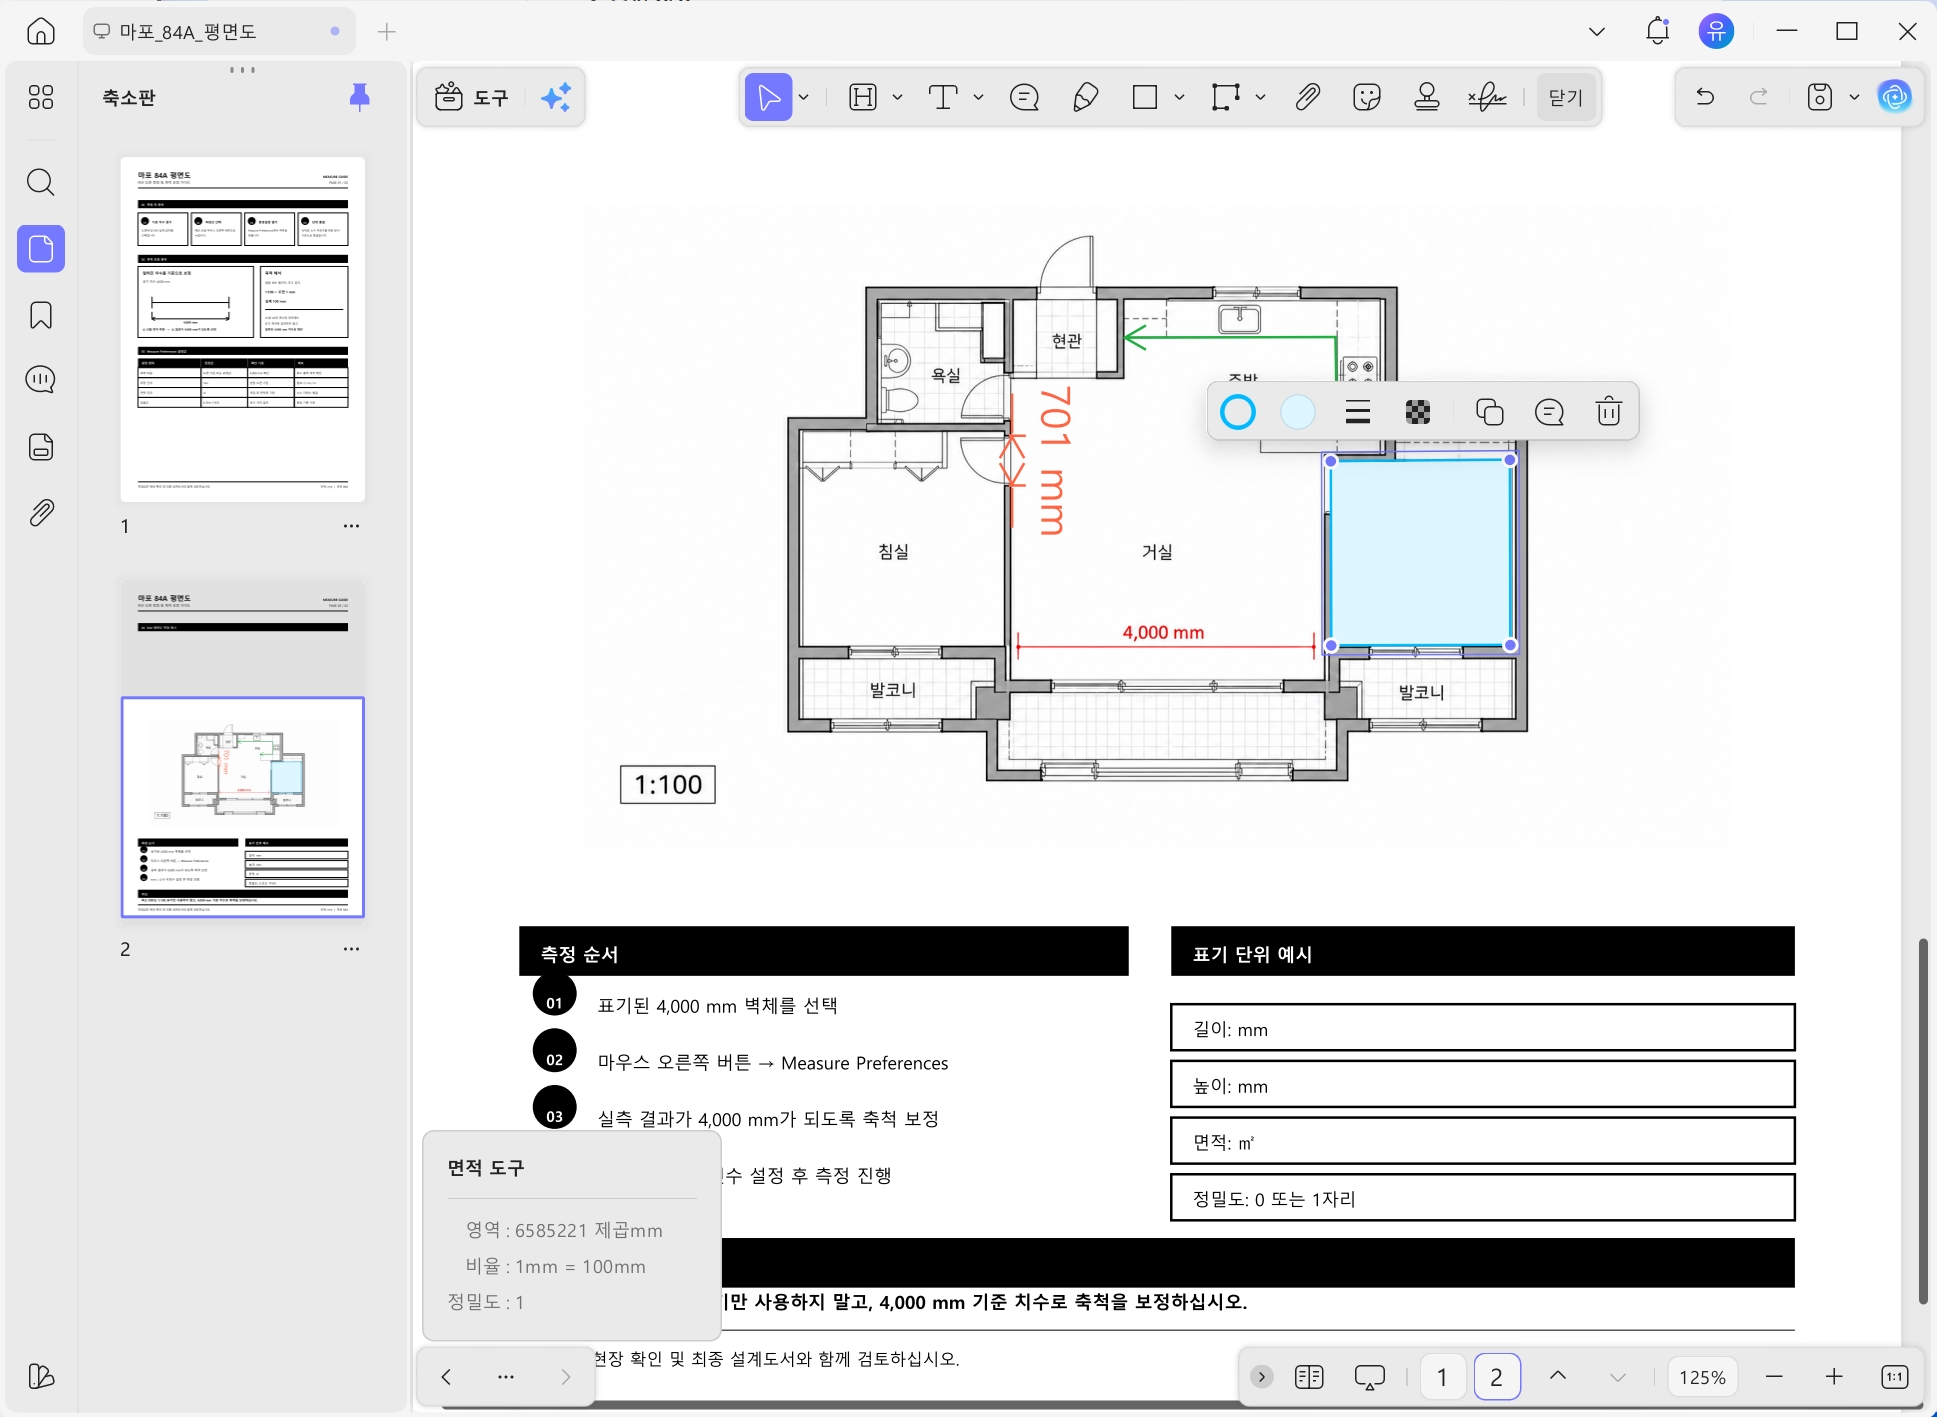Select the highlight text tool
Viewport: 1937px width, 1417px height.
[863, 97]
